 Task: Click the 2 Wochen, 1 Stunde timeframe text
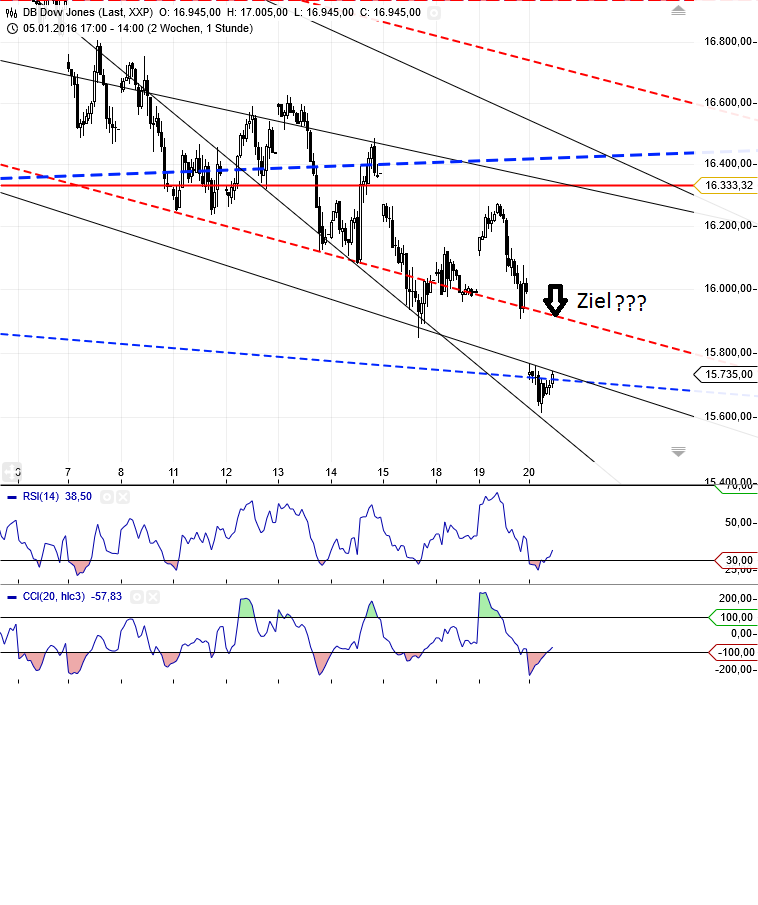(198, 28)
